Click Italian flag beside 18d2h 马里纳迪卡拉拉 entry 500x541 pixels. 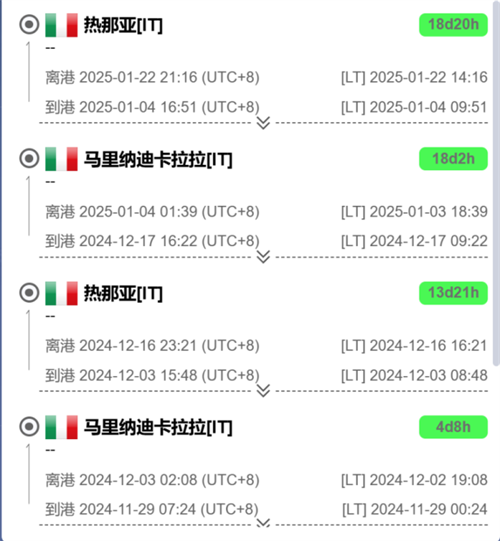pyautogui.click(x=61, y=159)
